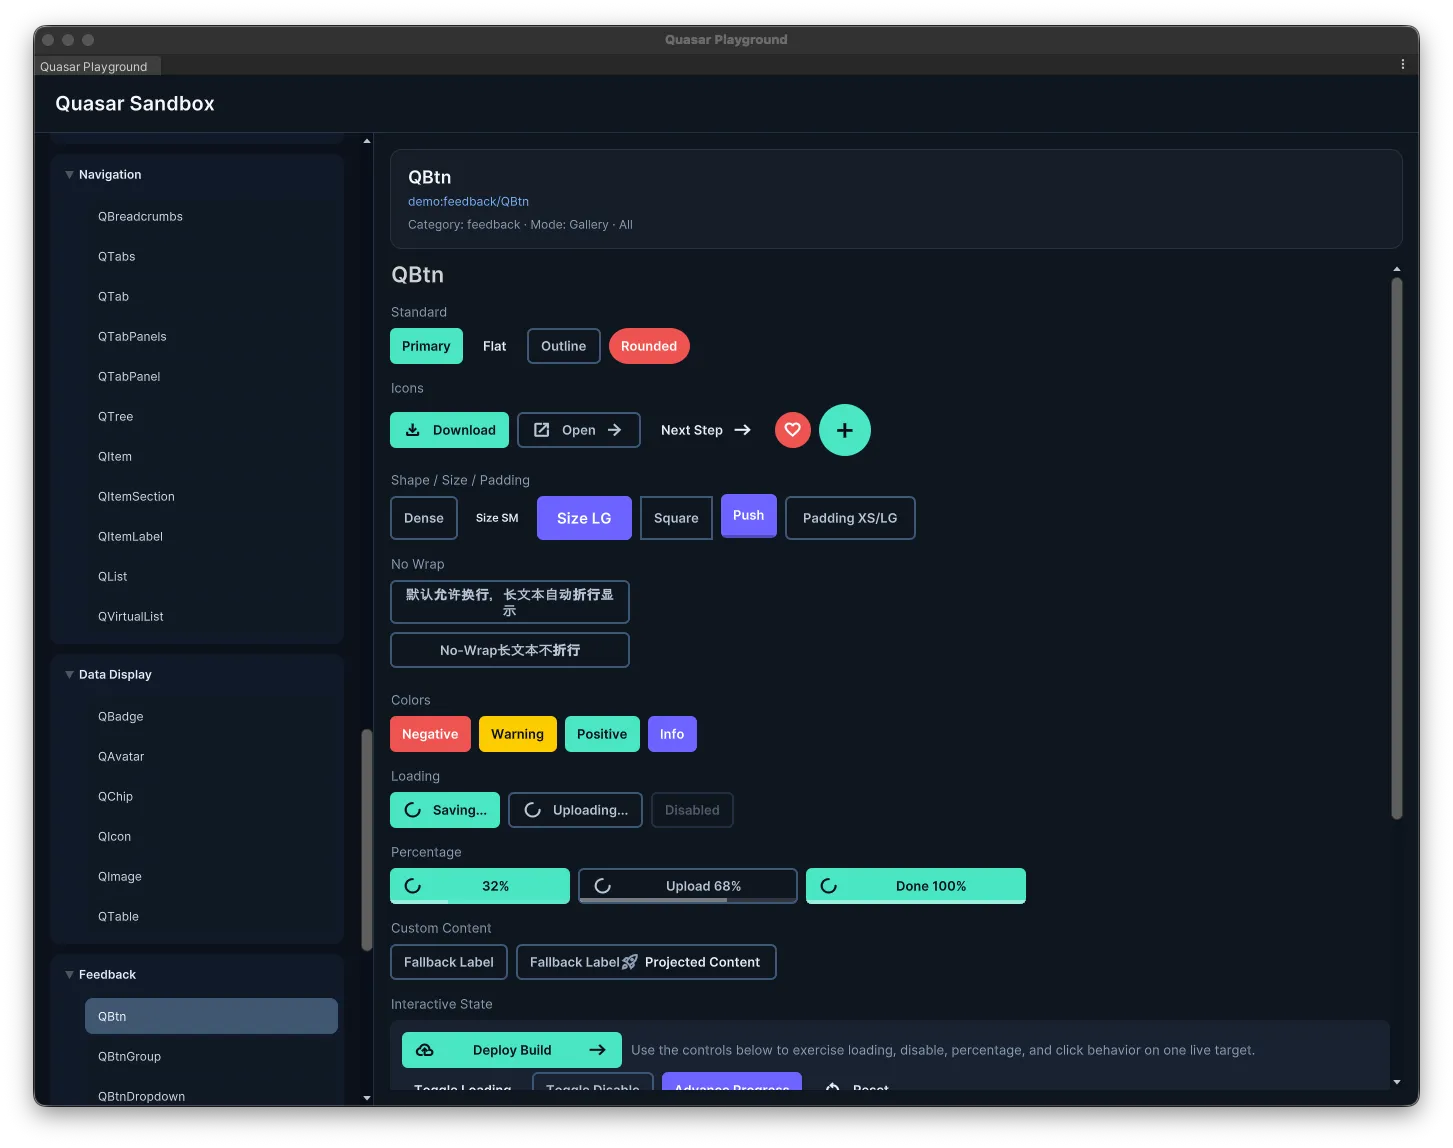Click the Download button with tray icon
Screen dimensions: 1453x1148
tap(450, 430)
